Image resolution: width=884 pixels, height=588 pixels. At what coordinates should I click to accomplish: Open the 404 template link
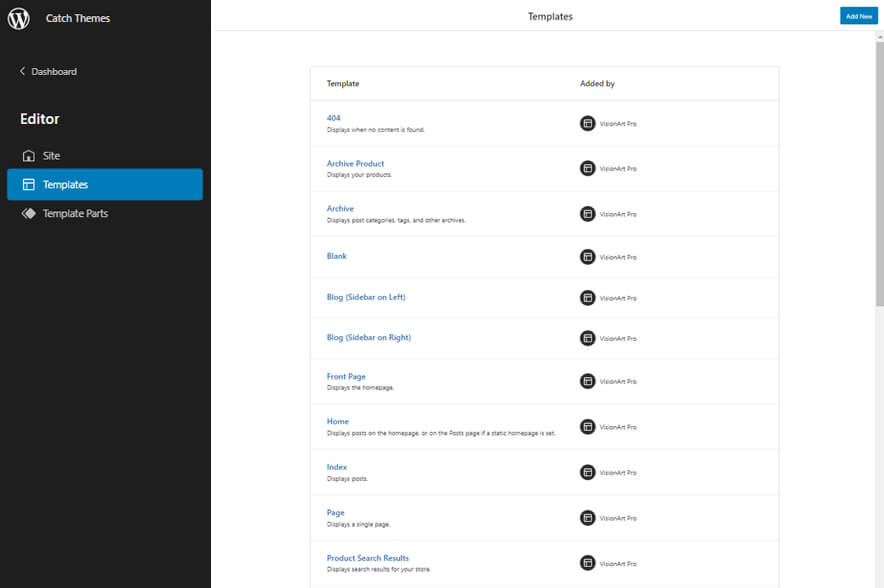334,118
